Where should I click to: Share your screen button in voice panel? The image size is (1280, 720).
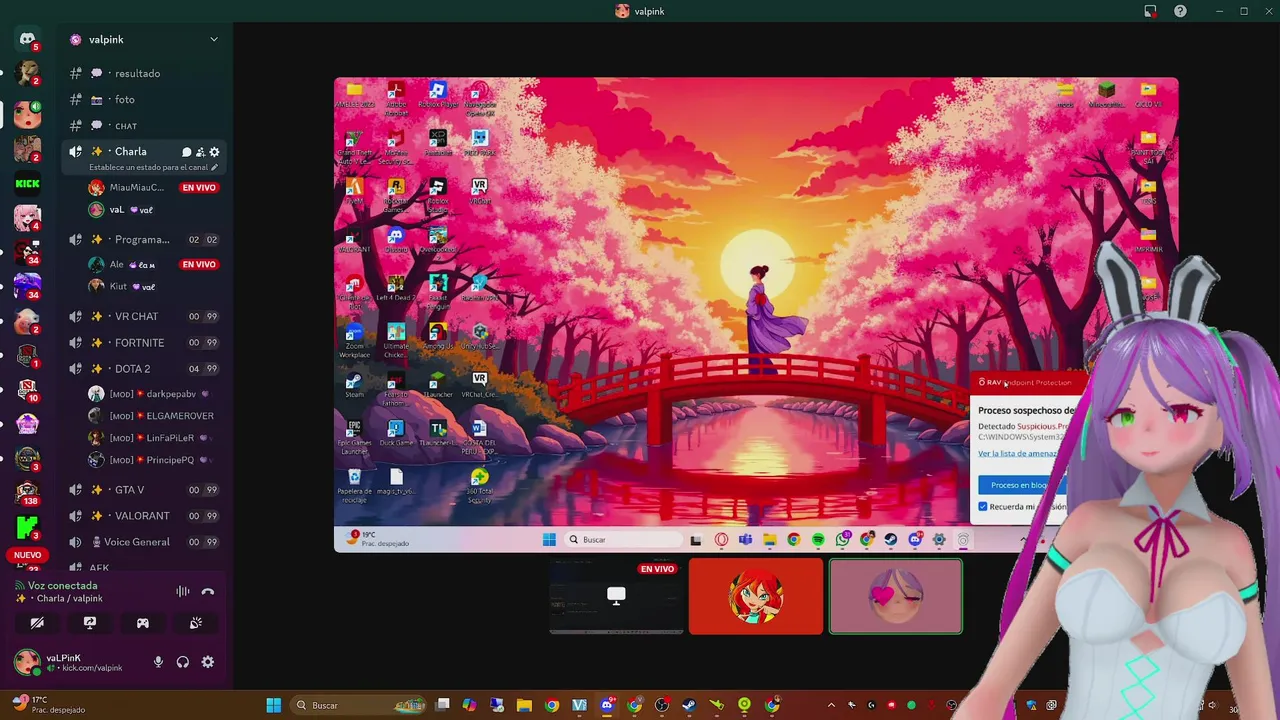90,623
